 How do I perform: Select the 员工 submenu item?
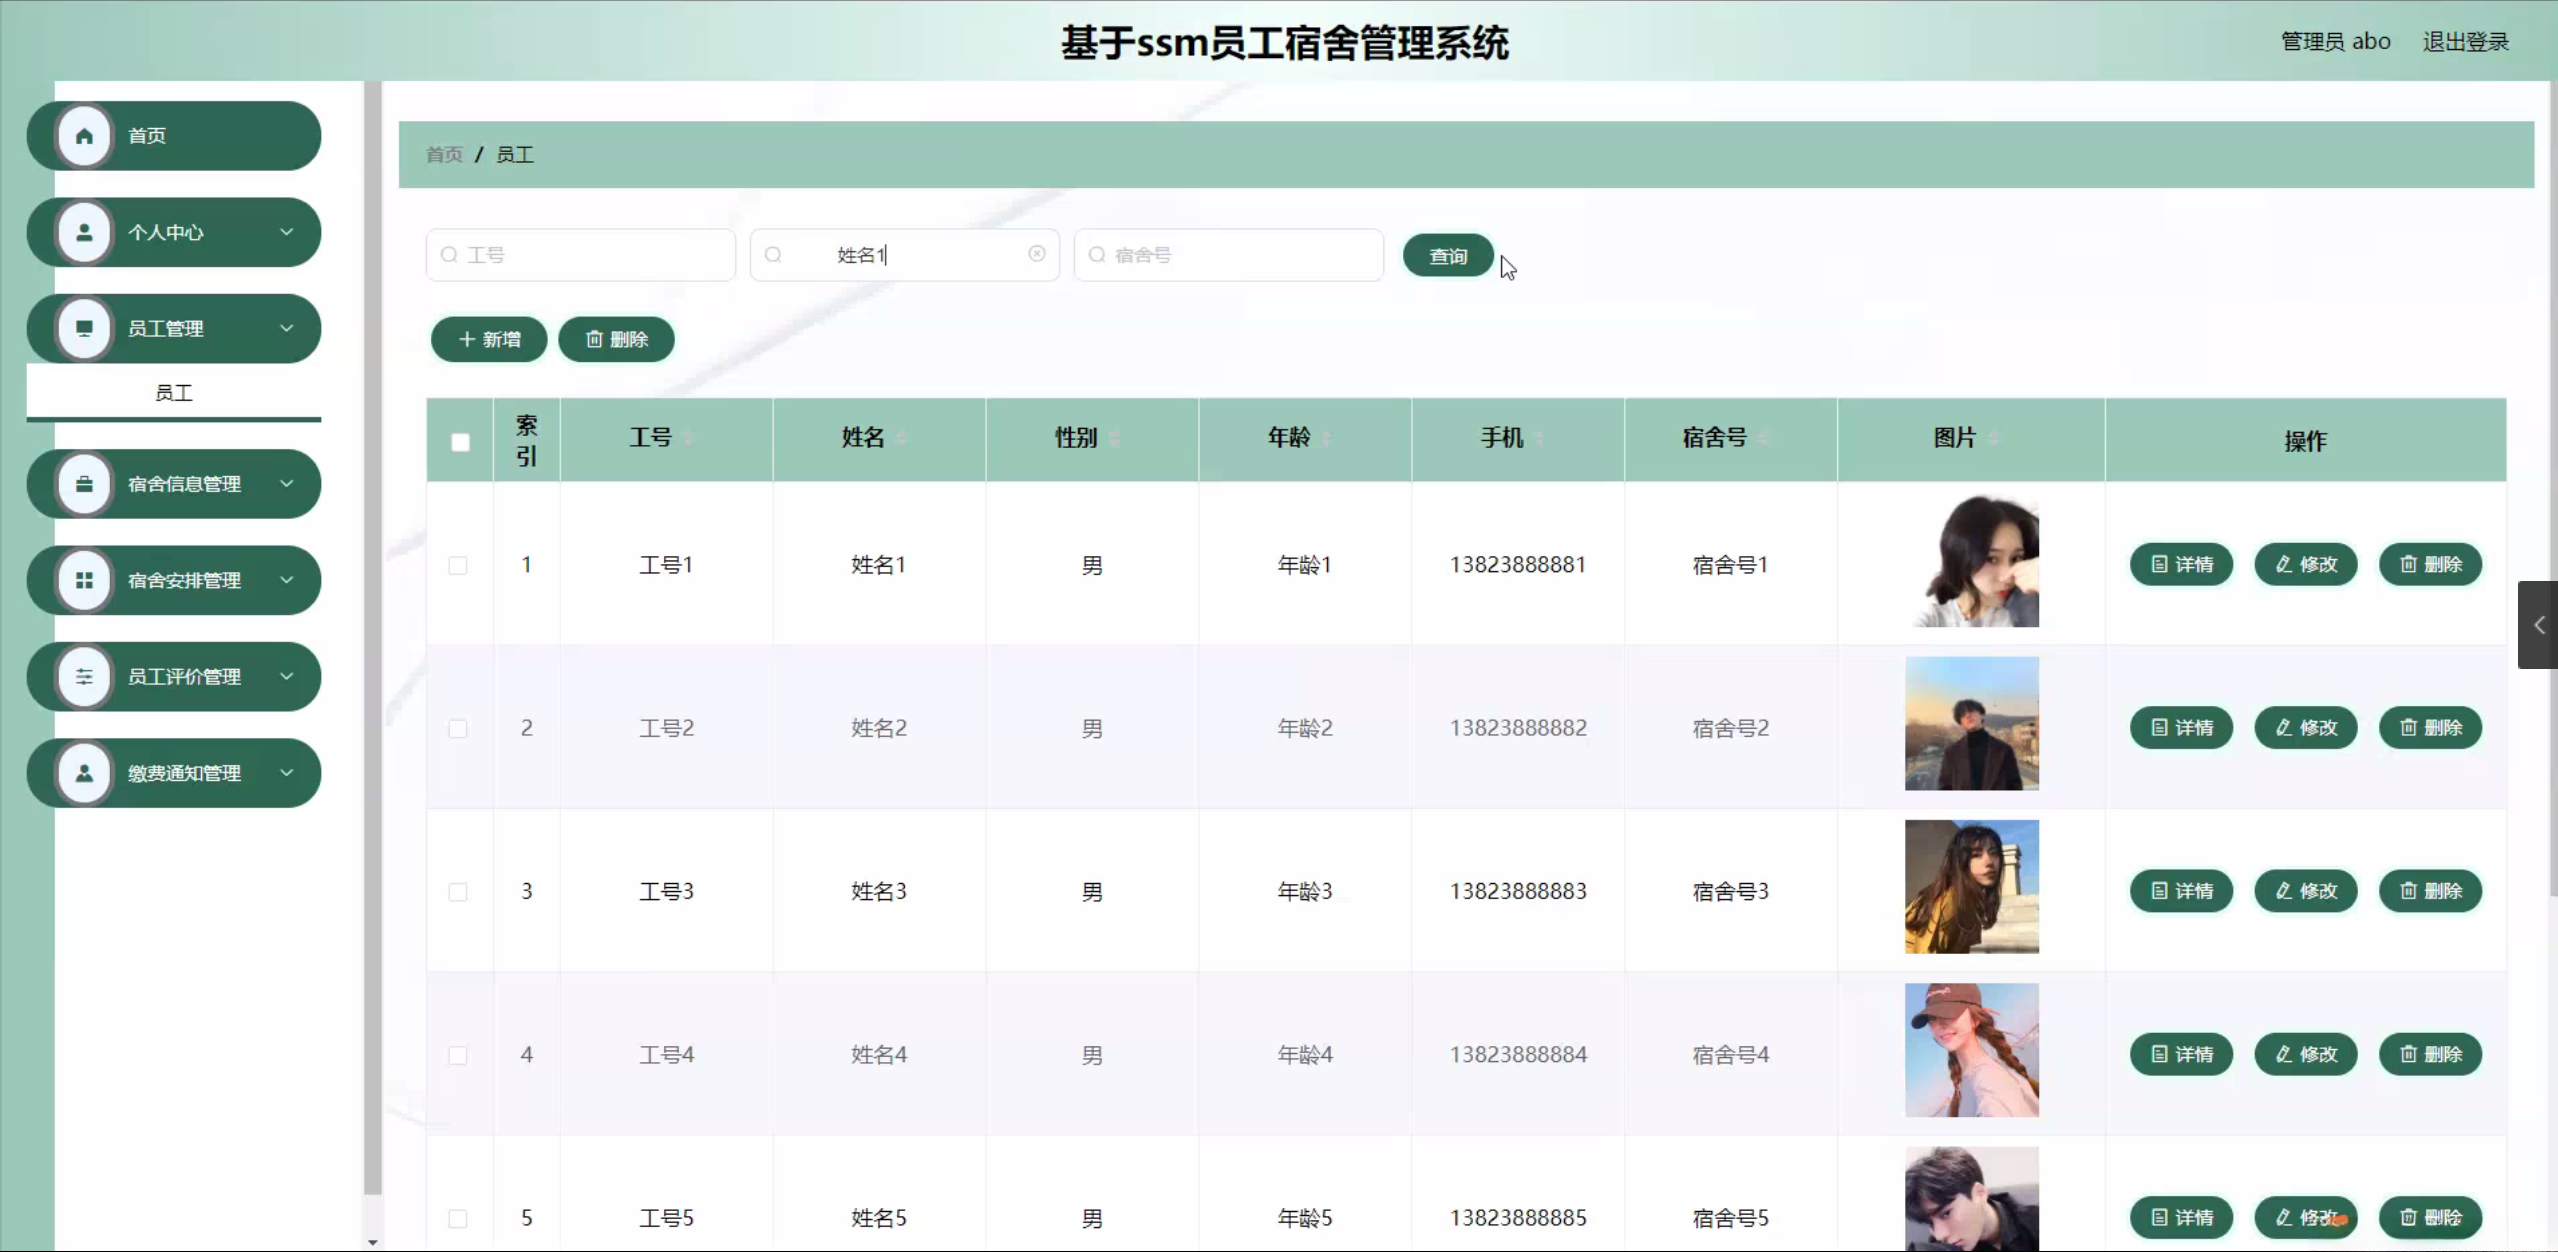pos(174,393)
